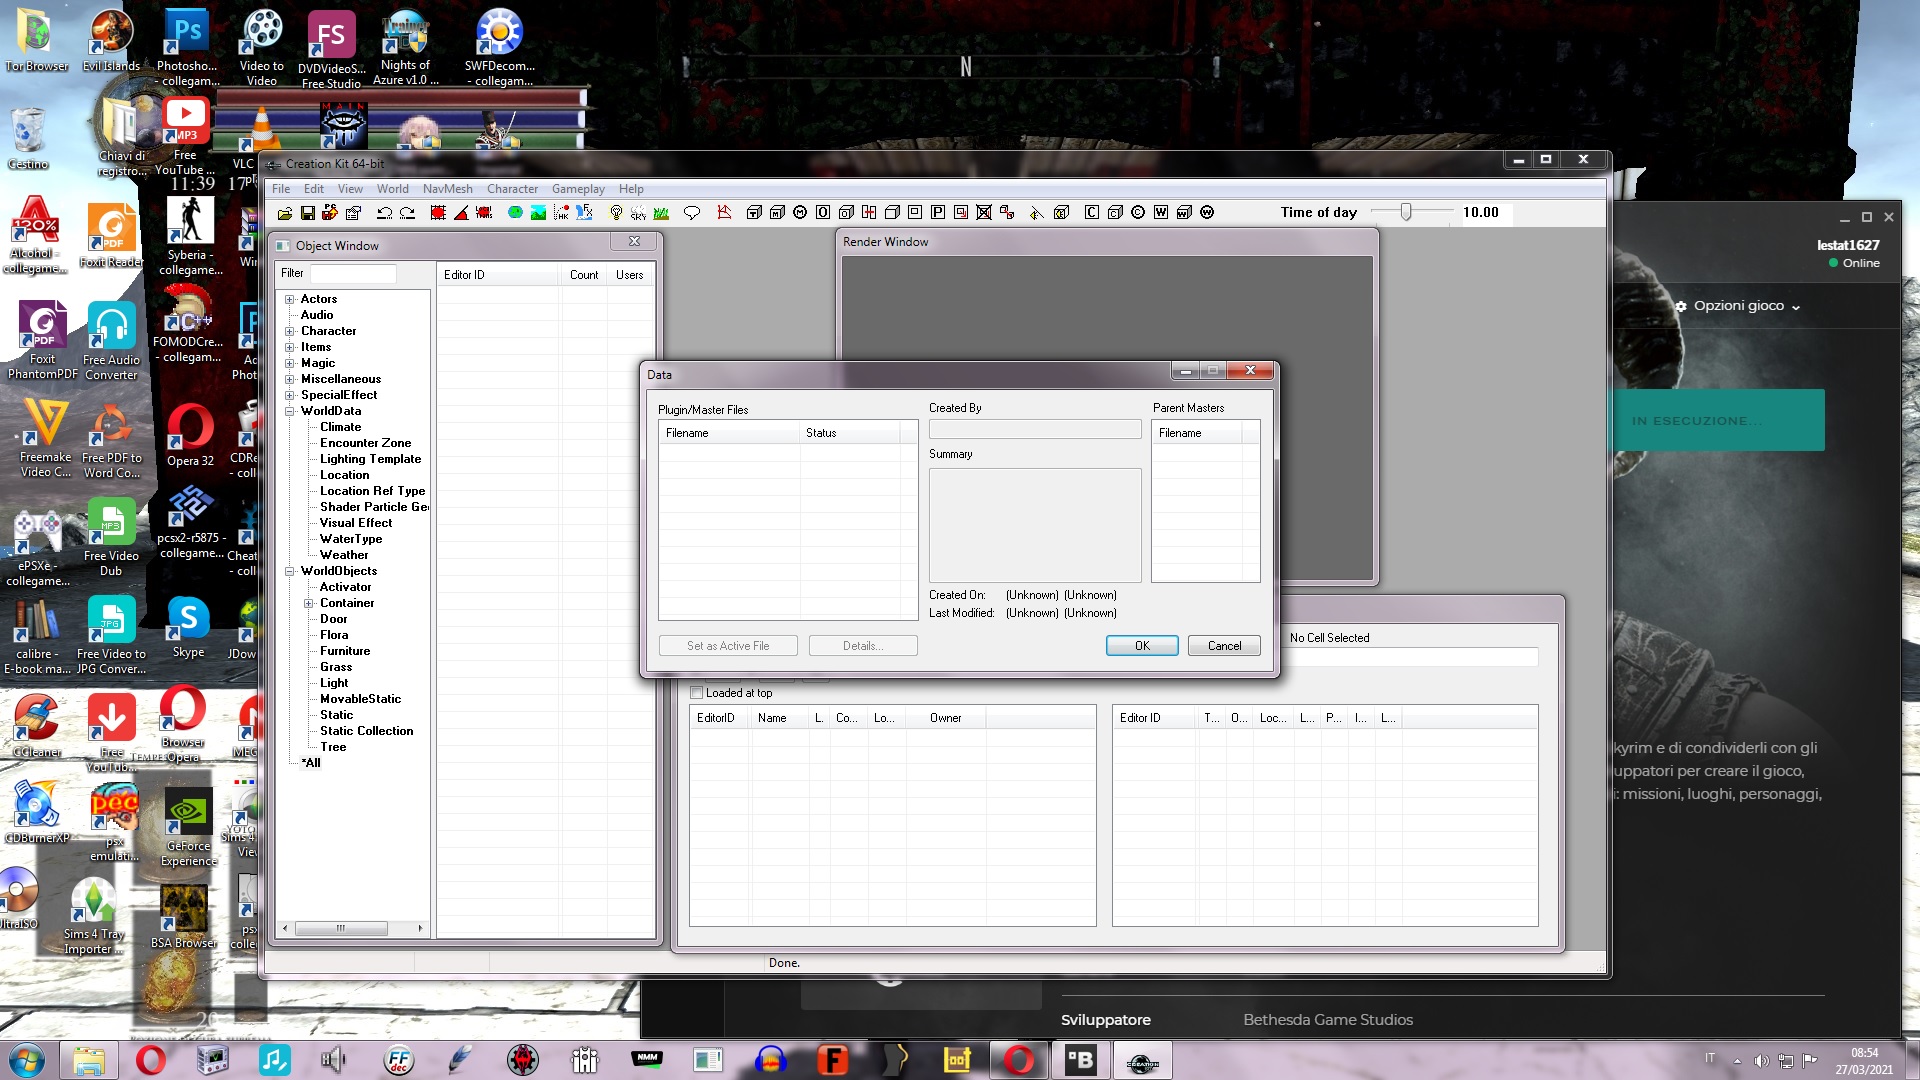The height and width of the screenshot is (1080, 1920).
Task: Open the Edit menu
Action: click(314, 189)
